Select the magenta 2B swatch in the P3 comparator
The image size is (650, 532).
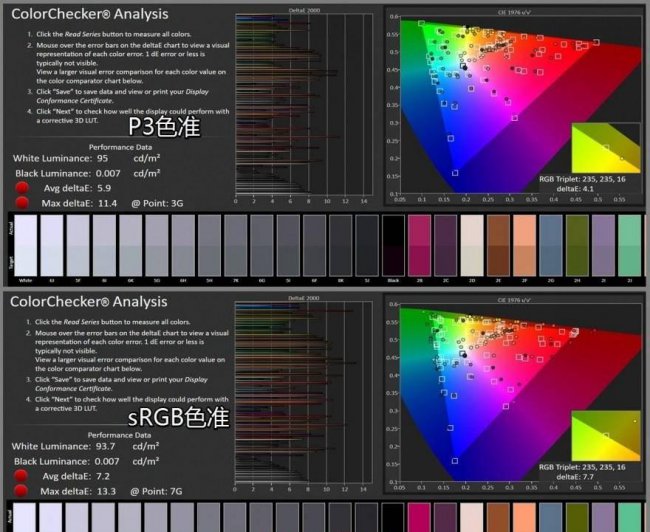point(420,245)
